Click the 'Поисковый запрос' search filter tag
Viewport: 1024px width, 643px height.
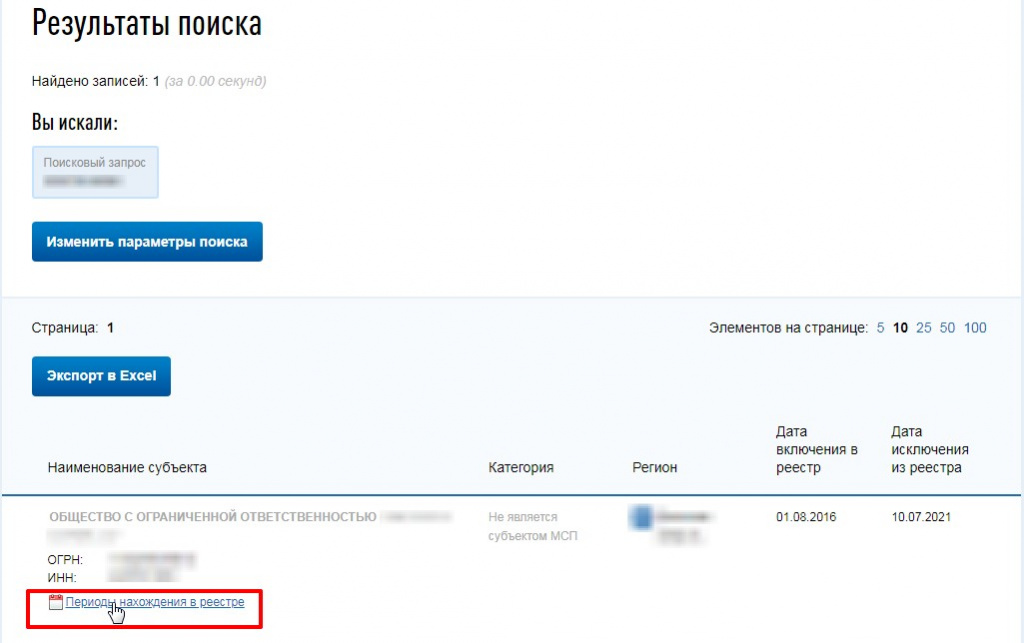[95, 172]
